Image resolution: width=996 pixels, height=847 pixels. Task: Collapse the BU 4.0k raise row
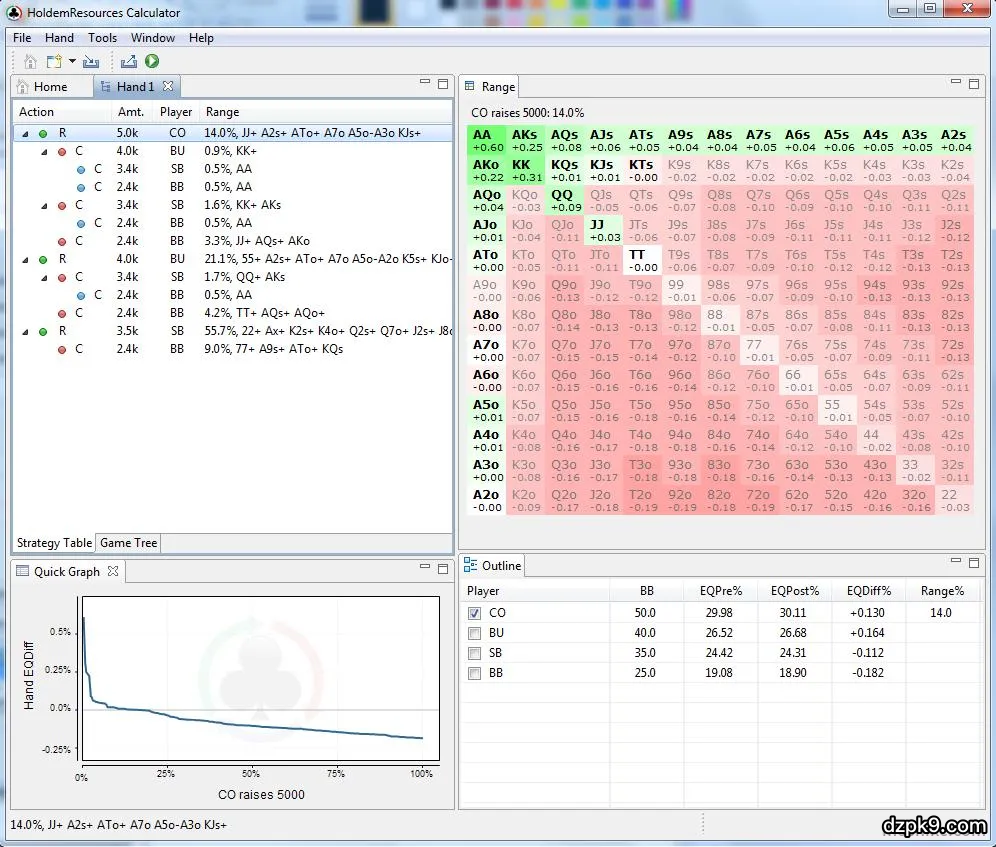pos(25,259)
